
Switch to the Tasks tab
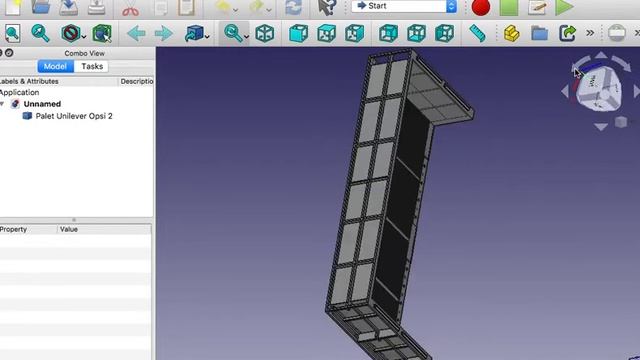92,66
